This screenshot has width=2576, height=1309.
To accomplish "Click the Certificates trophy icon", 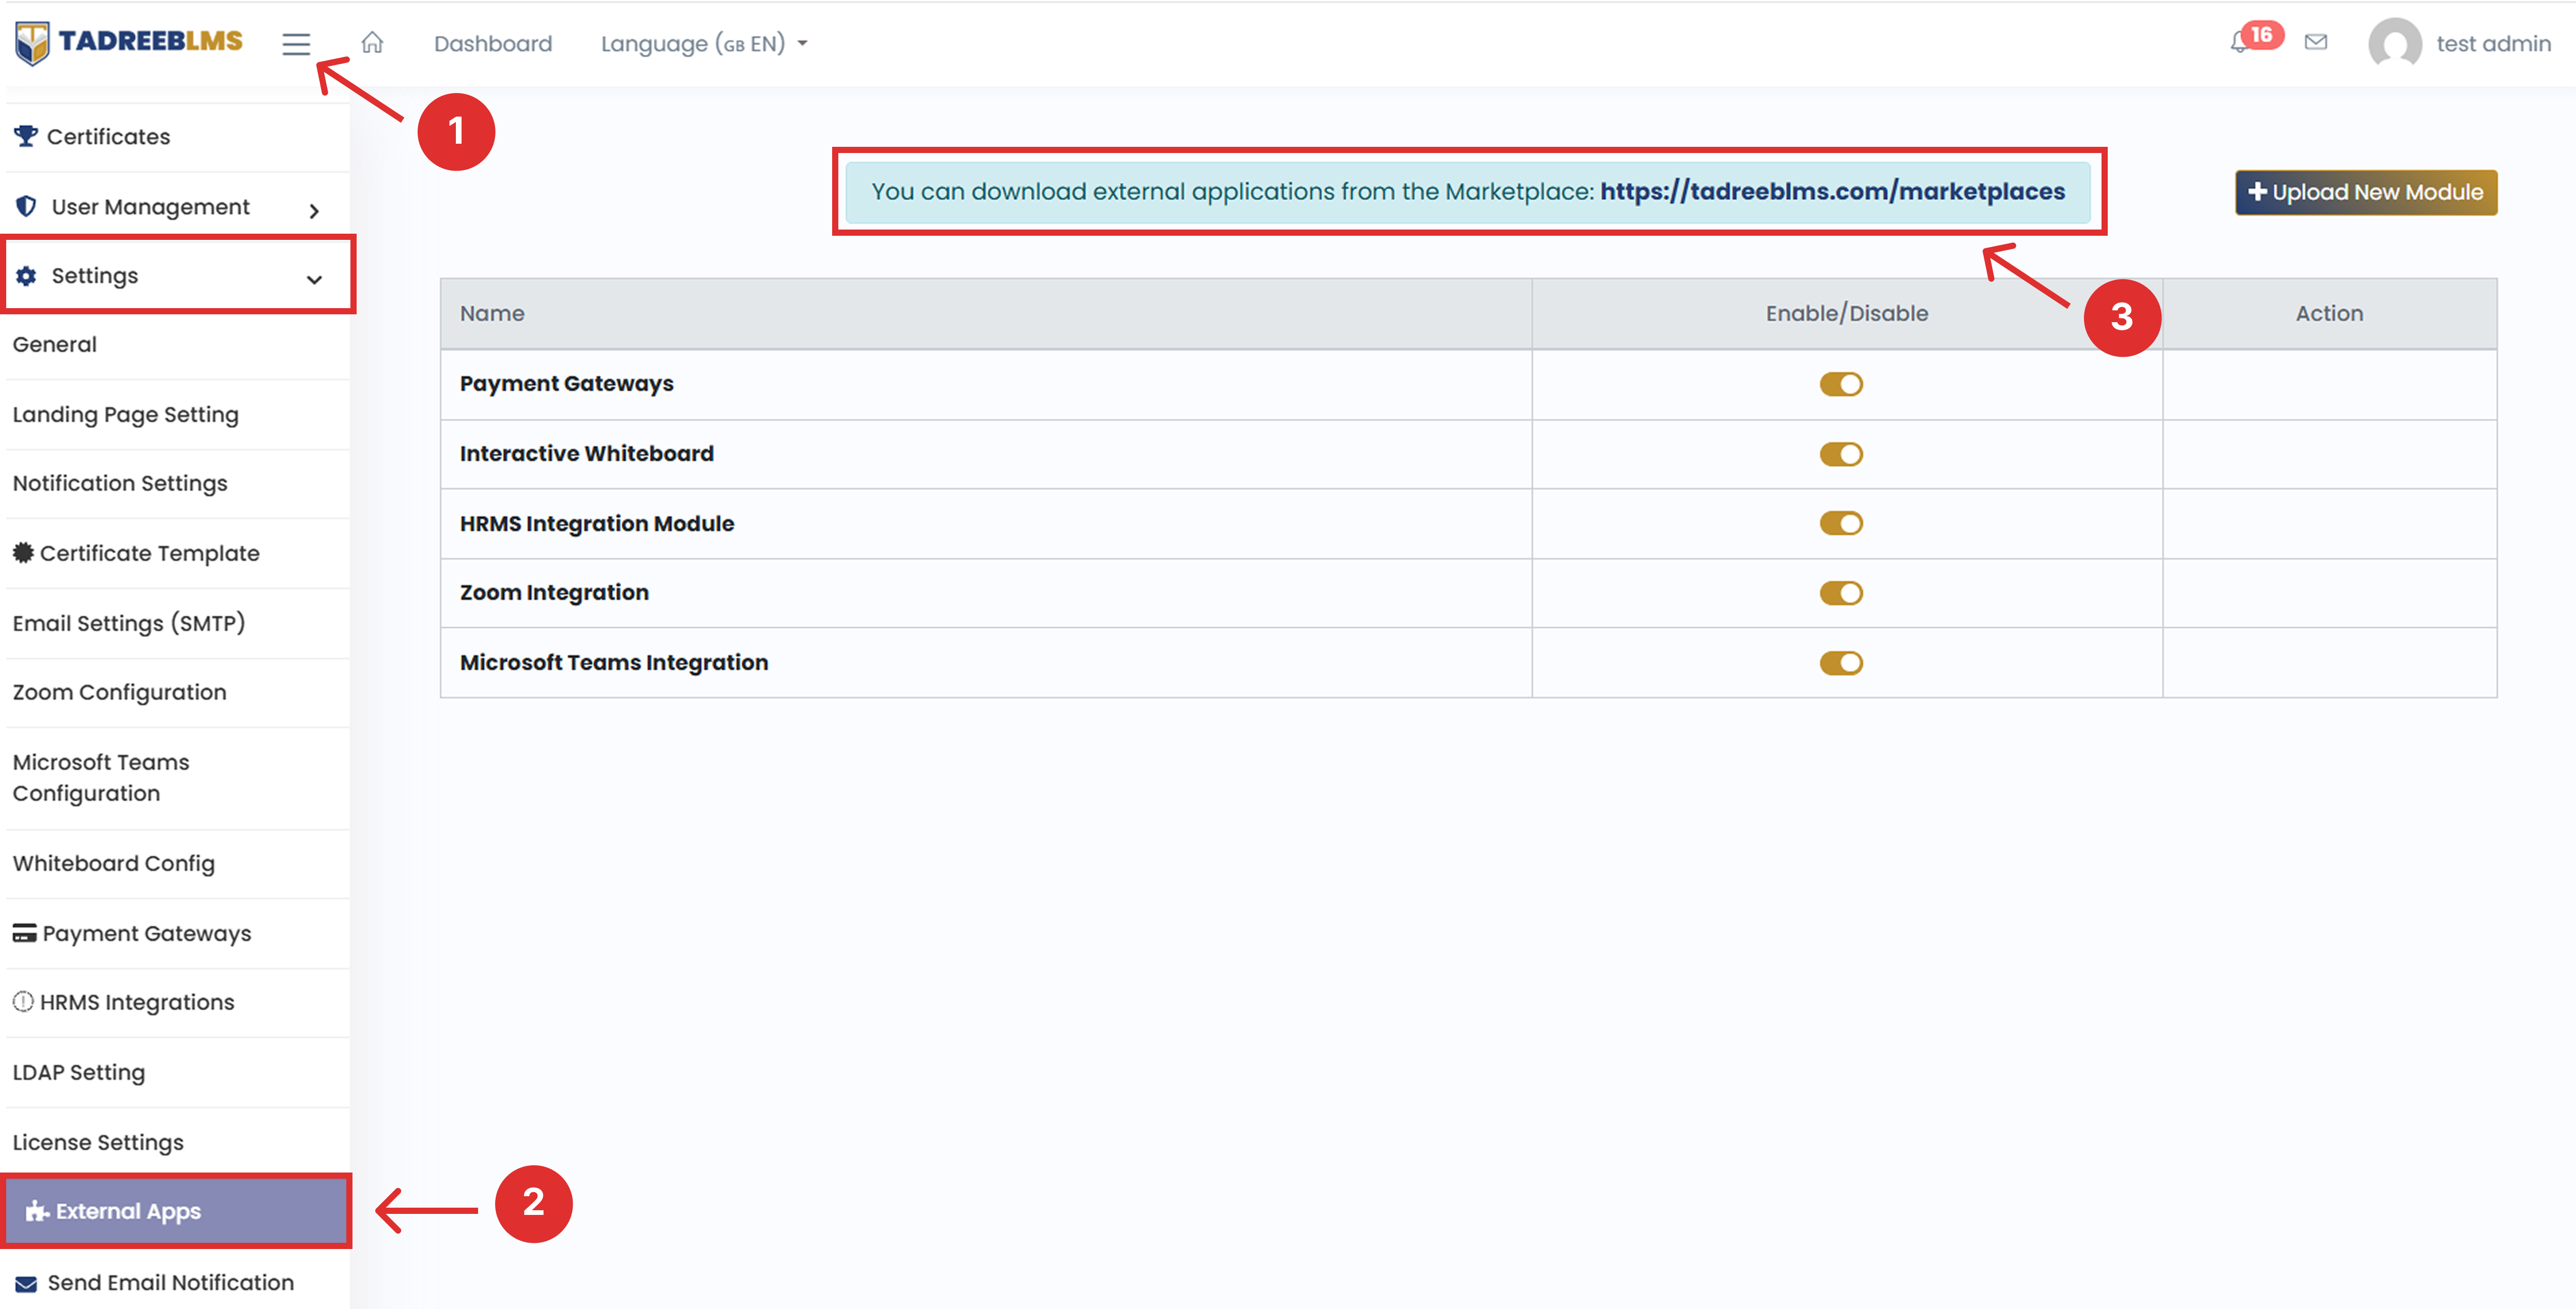I will (26, 136).
